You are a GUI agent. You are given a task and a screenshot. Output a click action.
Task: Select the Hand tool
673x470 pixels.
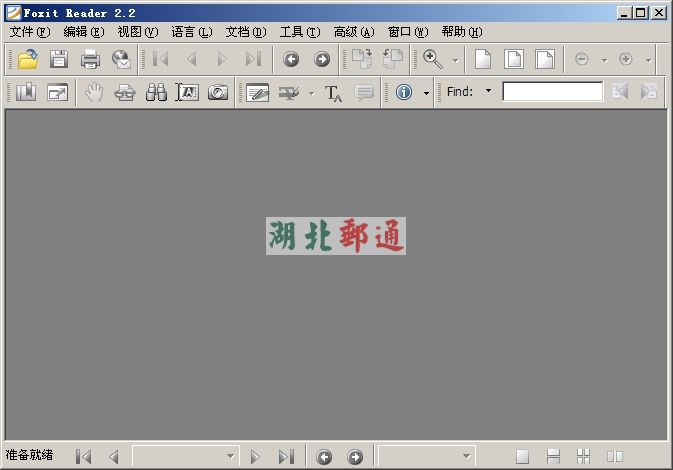94,92
